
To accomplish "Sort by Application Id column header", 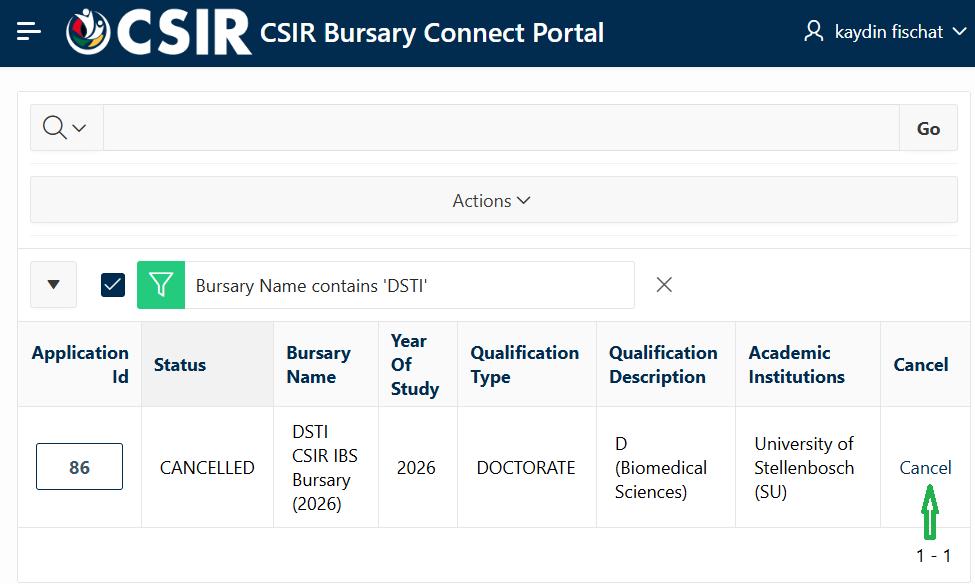I will click(x=80, y=364).
